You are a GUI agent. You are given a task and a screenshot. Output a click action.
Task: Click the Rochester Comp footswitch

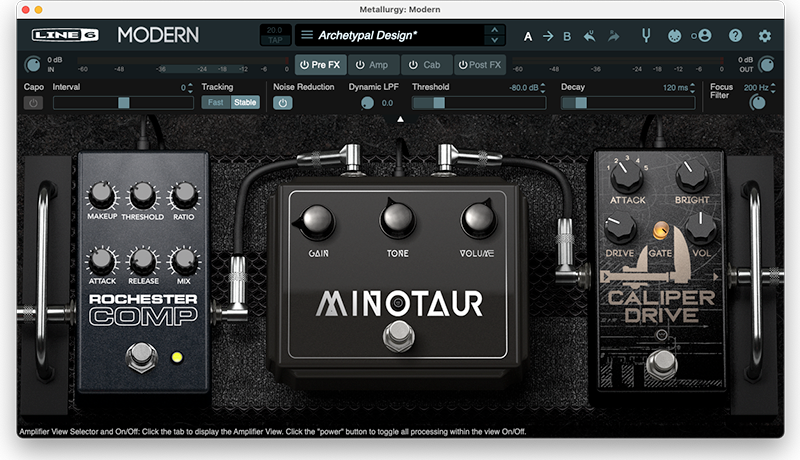(x=141, y=355)
